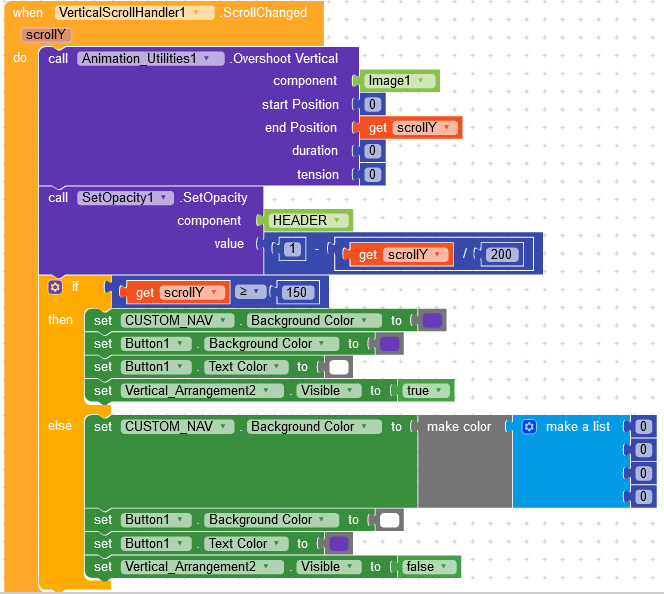This screenshot has height=594, width=664.
Task: Toggle the true boolean dropdown
Action: (441, 391)
